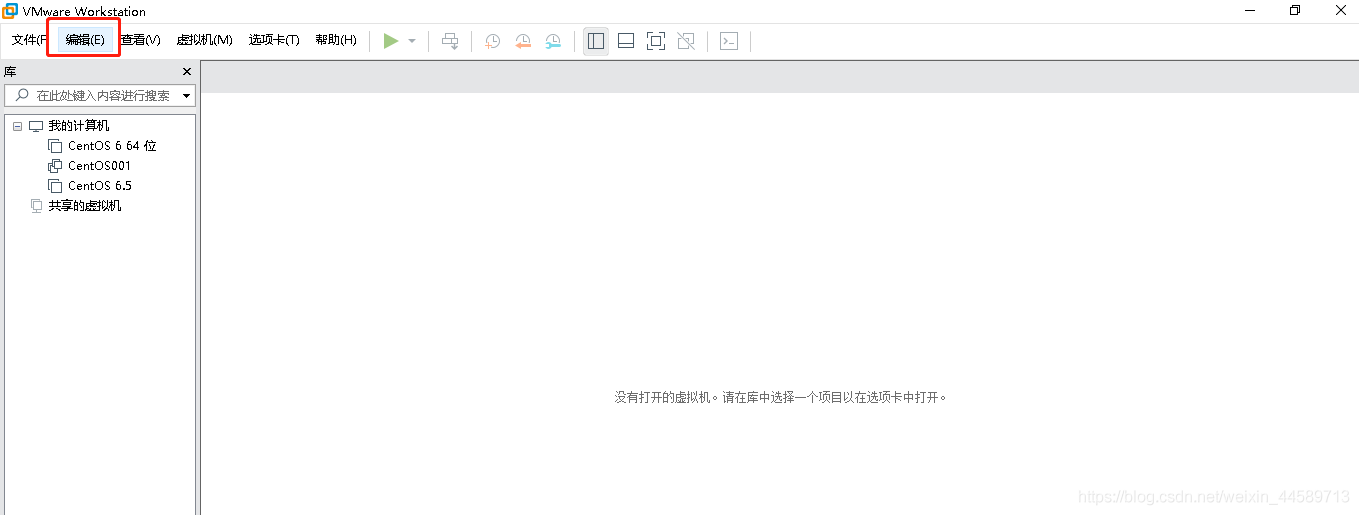Open the snapshot manager wrench icon
This screenshot has height=515, width=1359.
[553, 41]
